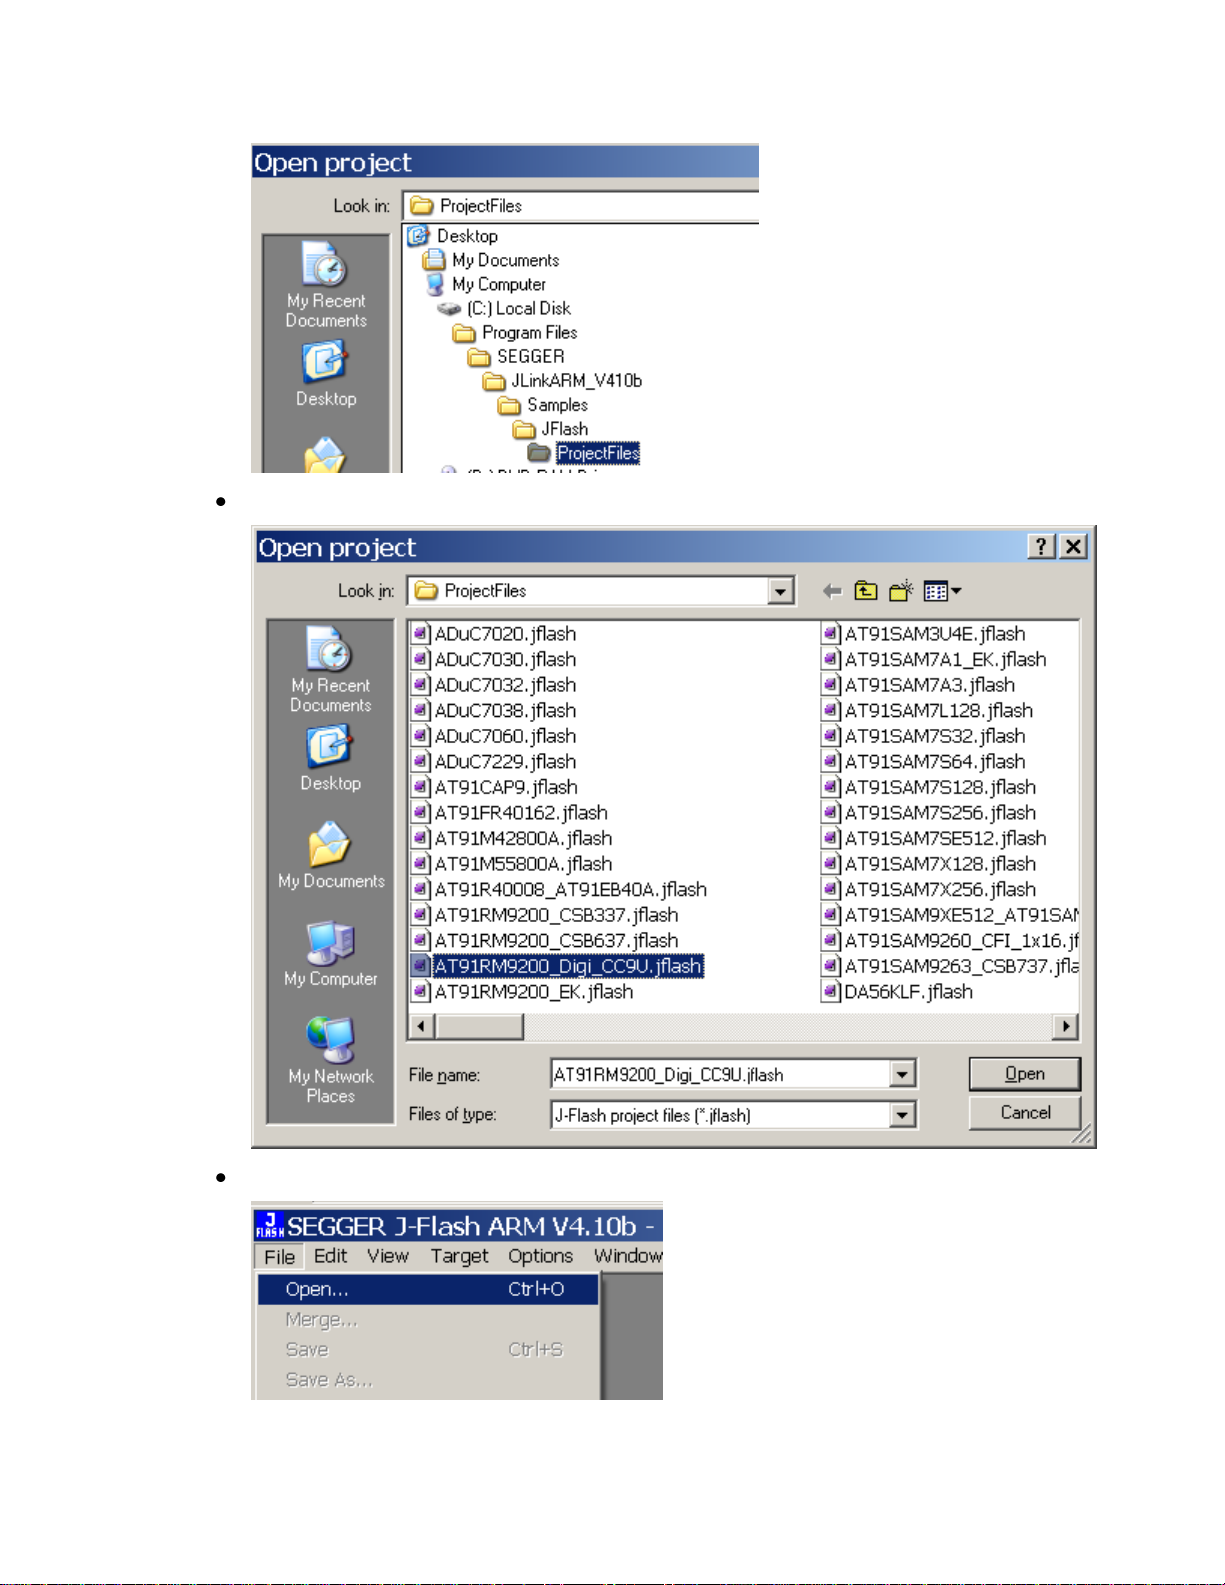
Task: Select file AT91SAM7X128.jflash
Action: [x=930, y=864]
